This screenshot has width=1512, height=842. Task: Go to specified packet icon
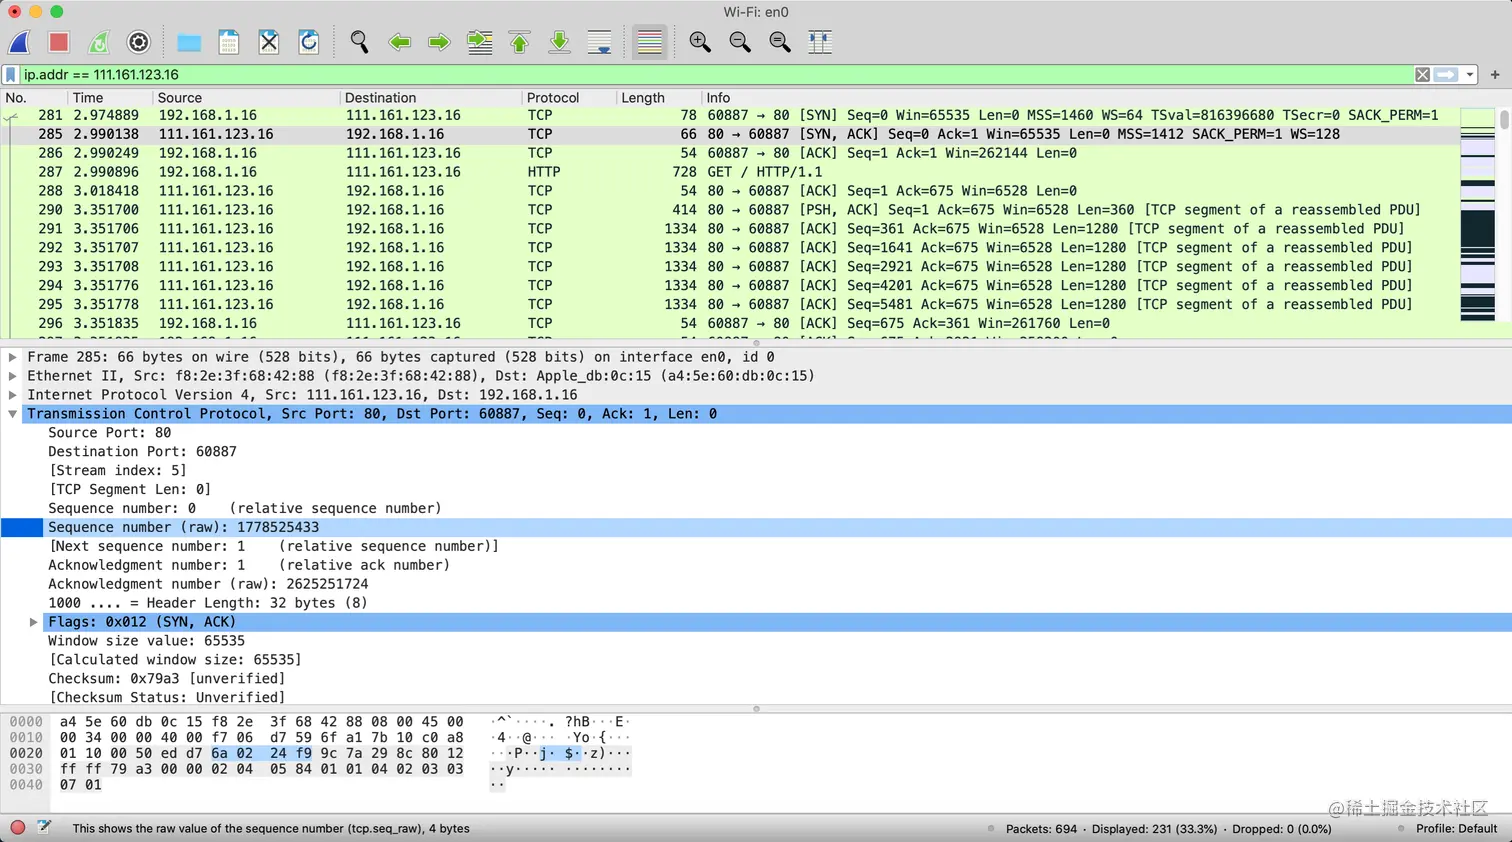point(480,42)
